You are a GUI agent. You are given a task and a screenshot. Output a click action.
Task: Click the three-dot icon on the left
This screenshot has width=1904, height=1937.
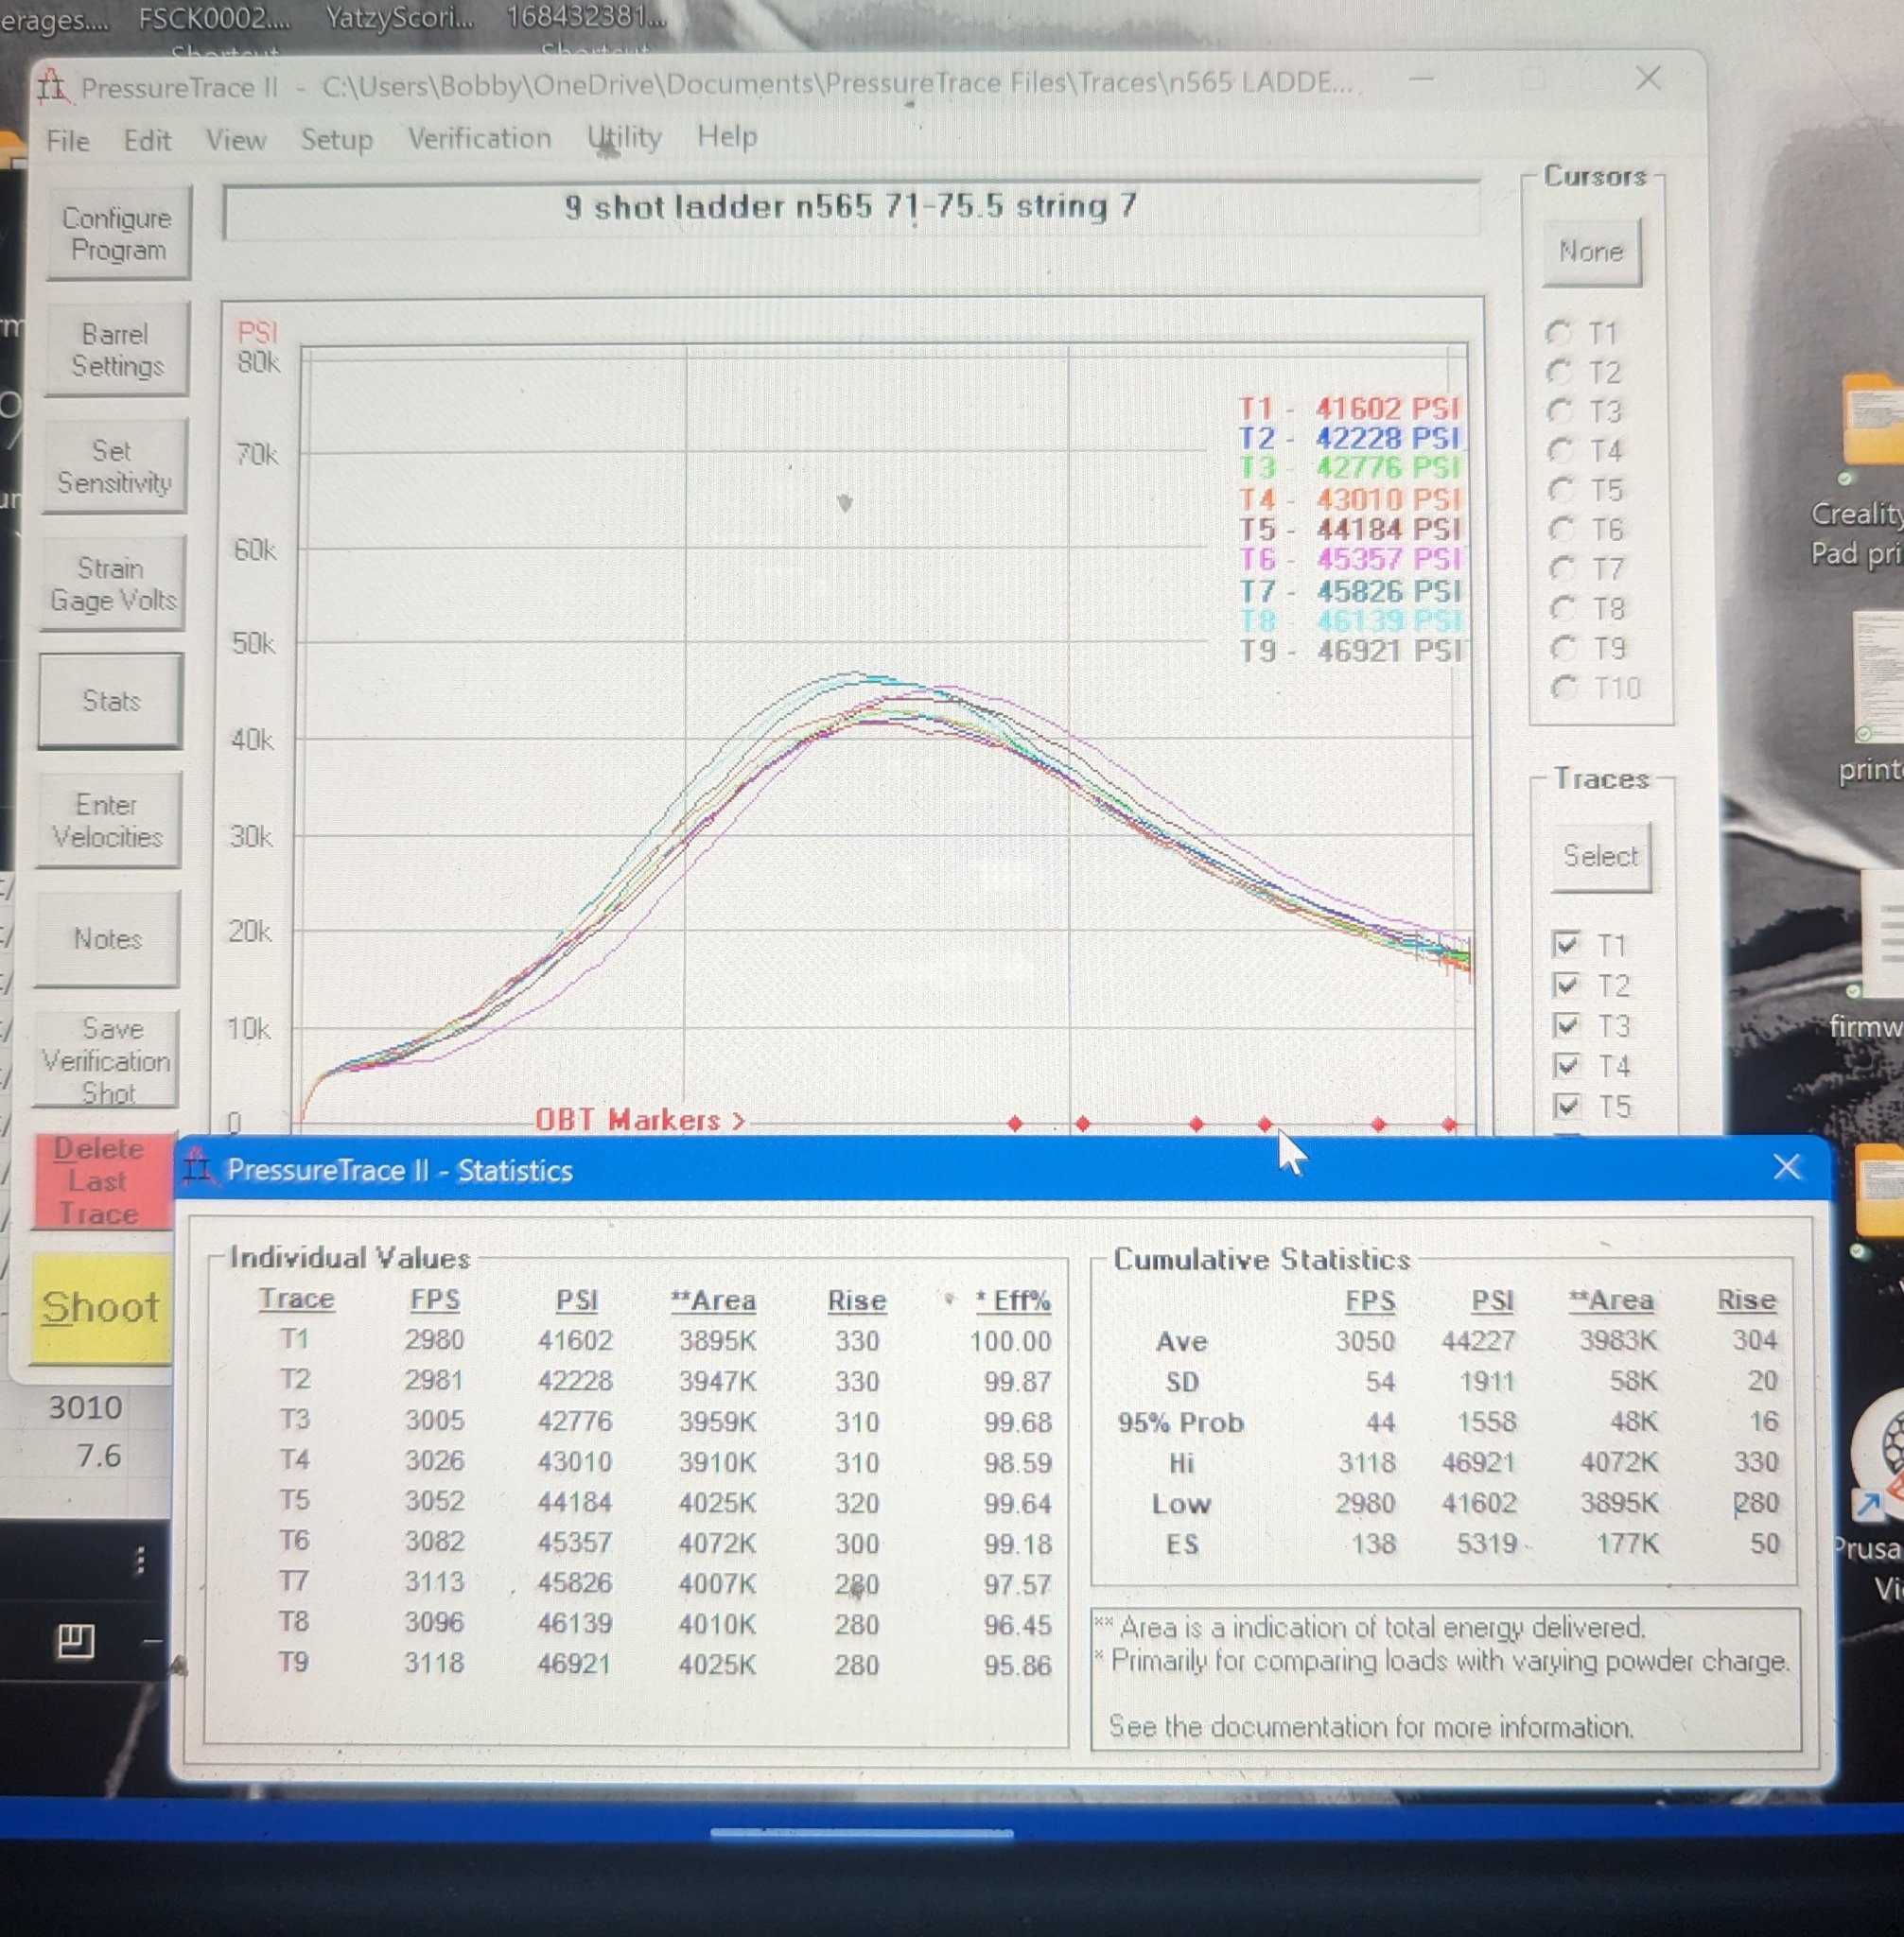click(x=140, y=1560)
